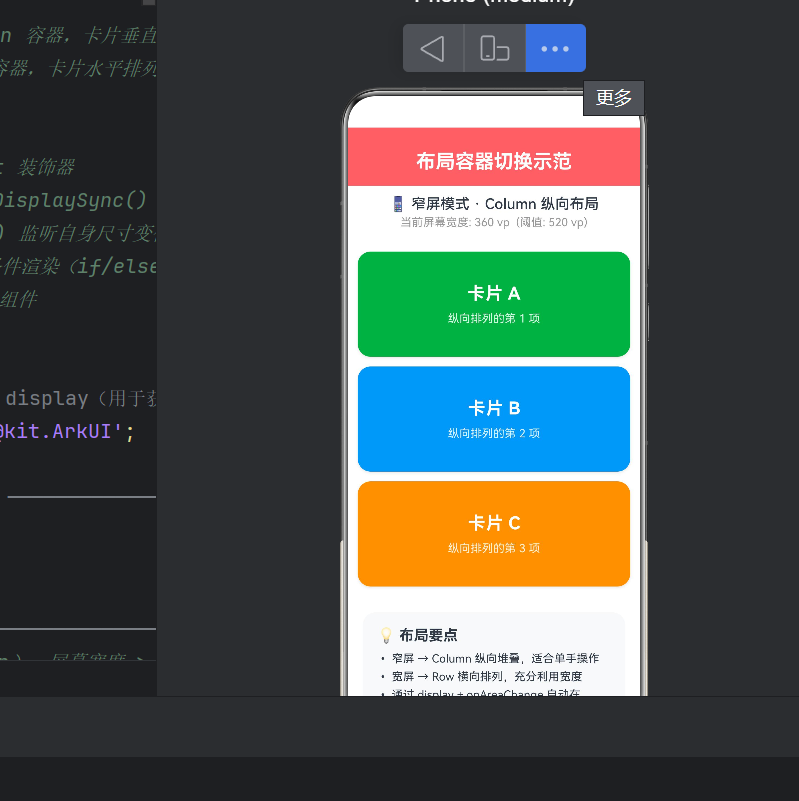Click the red header 布局容器切换示范
799x801 pixels.
click(494, 157)
